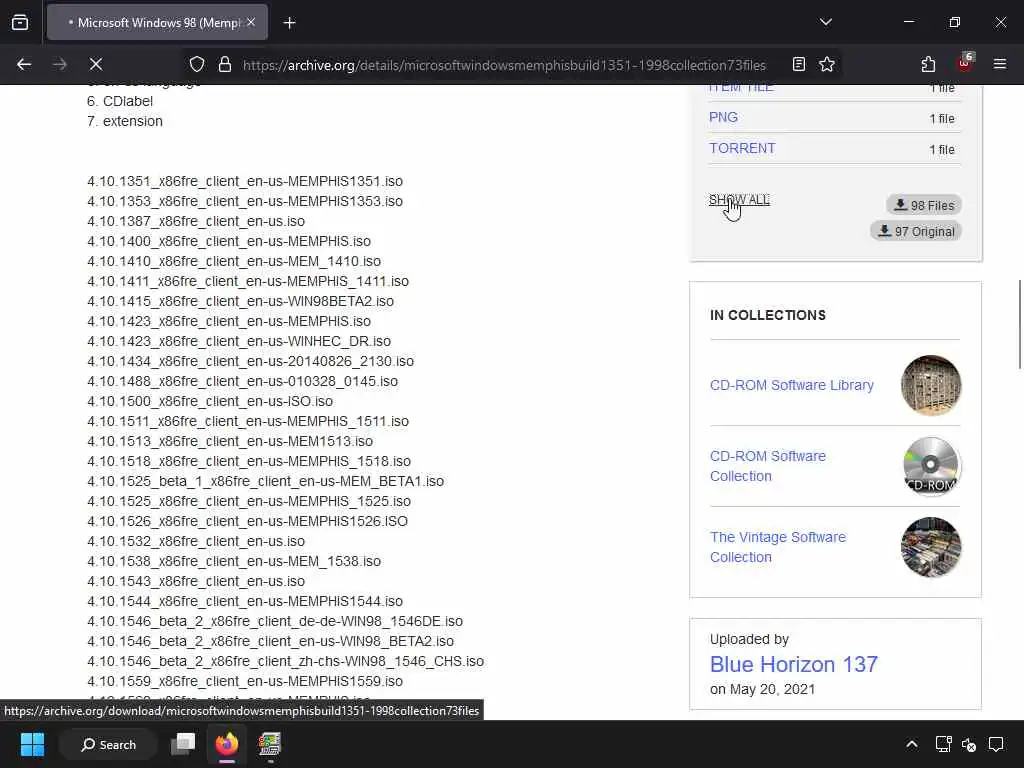Click the CD-ROM disc thumbnail

(931, 466)
